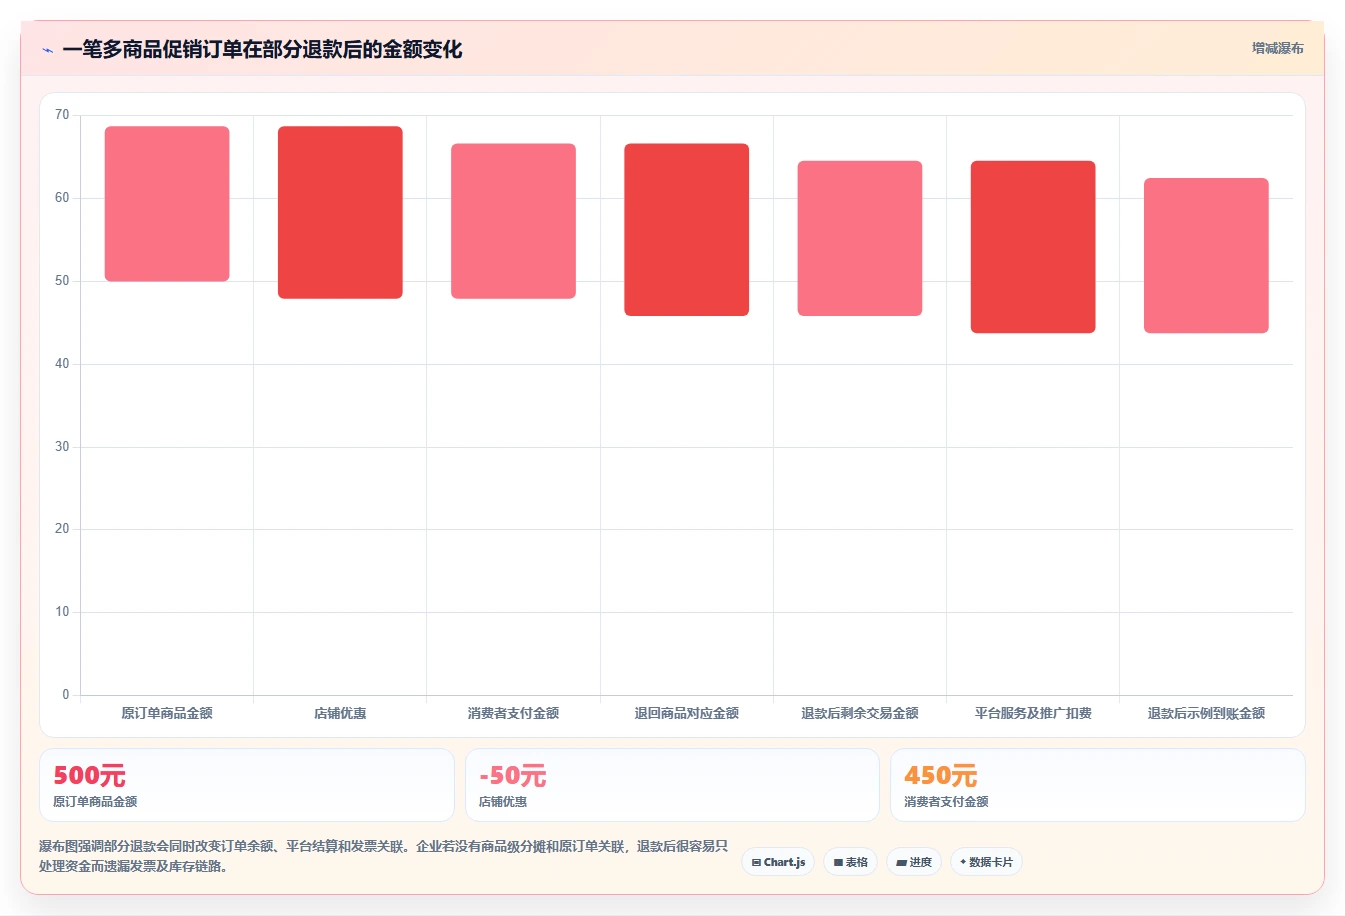Click x-axis label 店铺优惠
This screenshot has height=916, width=1345.
[340, 713]
